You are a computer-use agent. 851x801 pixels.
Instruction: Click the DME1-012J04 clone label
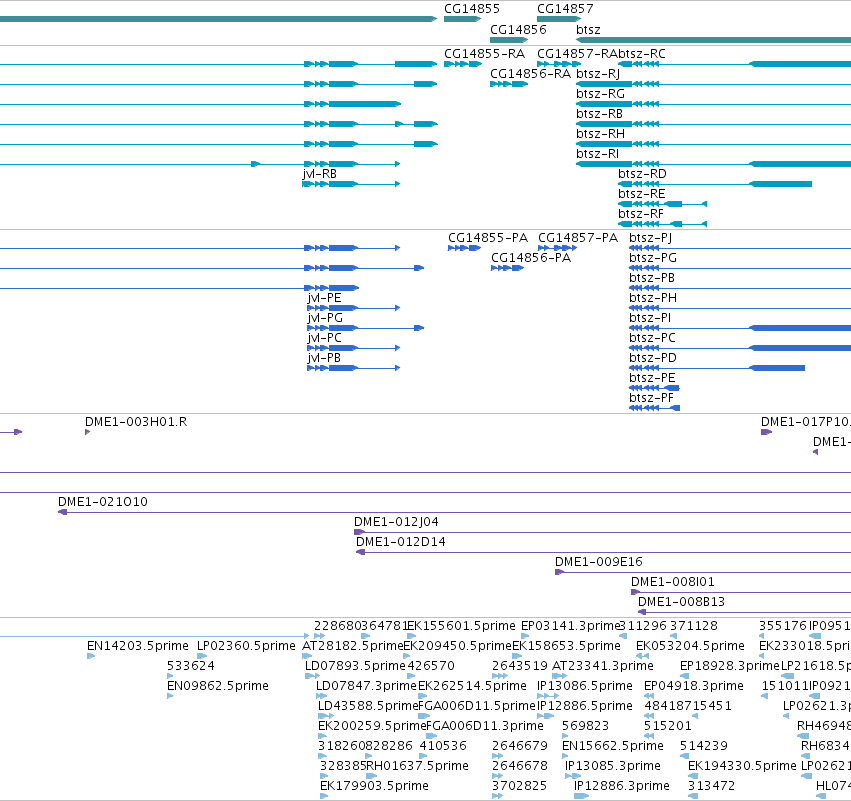coord(396,522)
